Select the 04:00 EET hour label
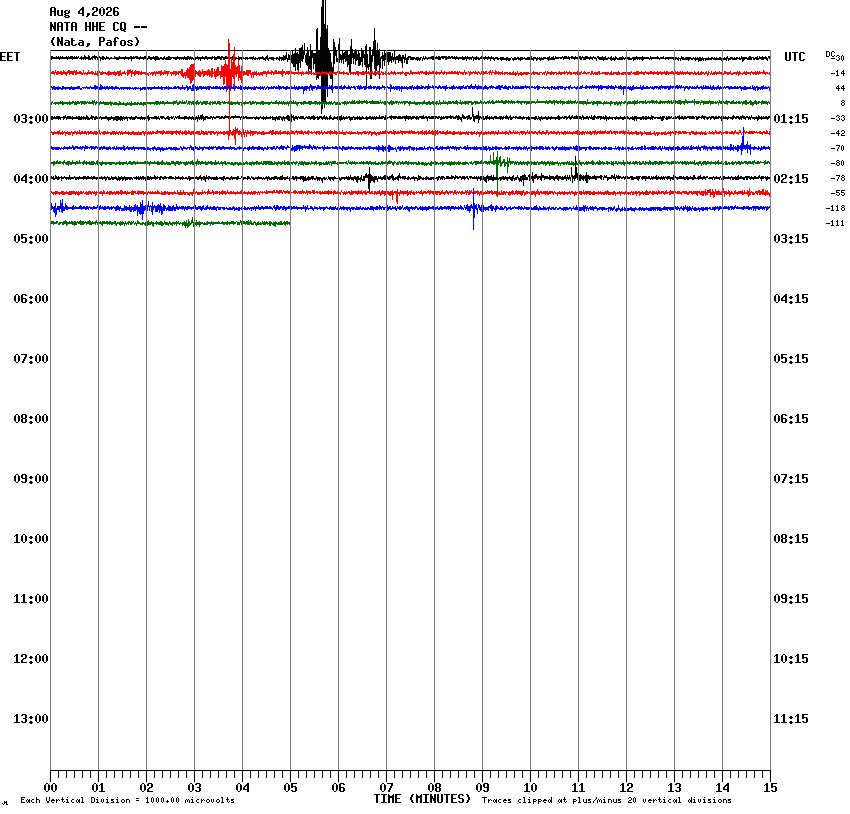This screenshot has height=814, width=850. (31, 179)
